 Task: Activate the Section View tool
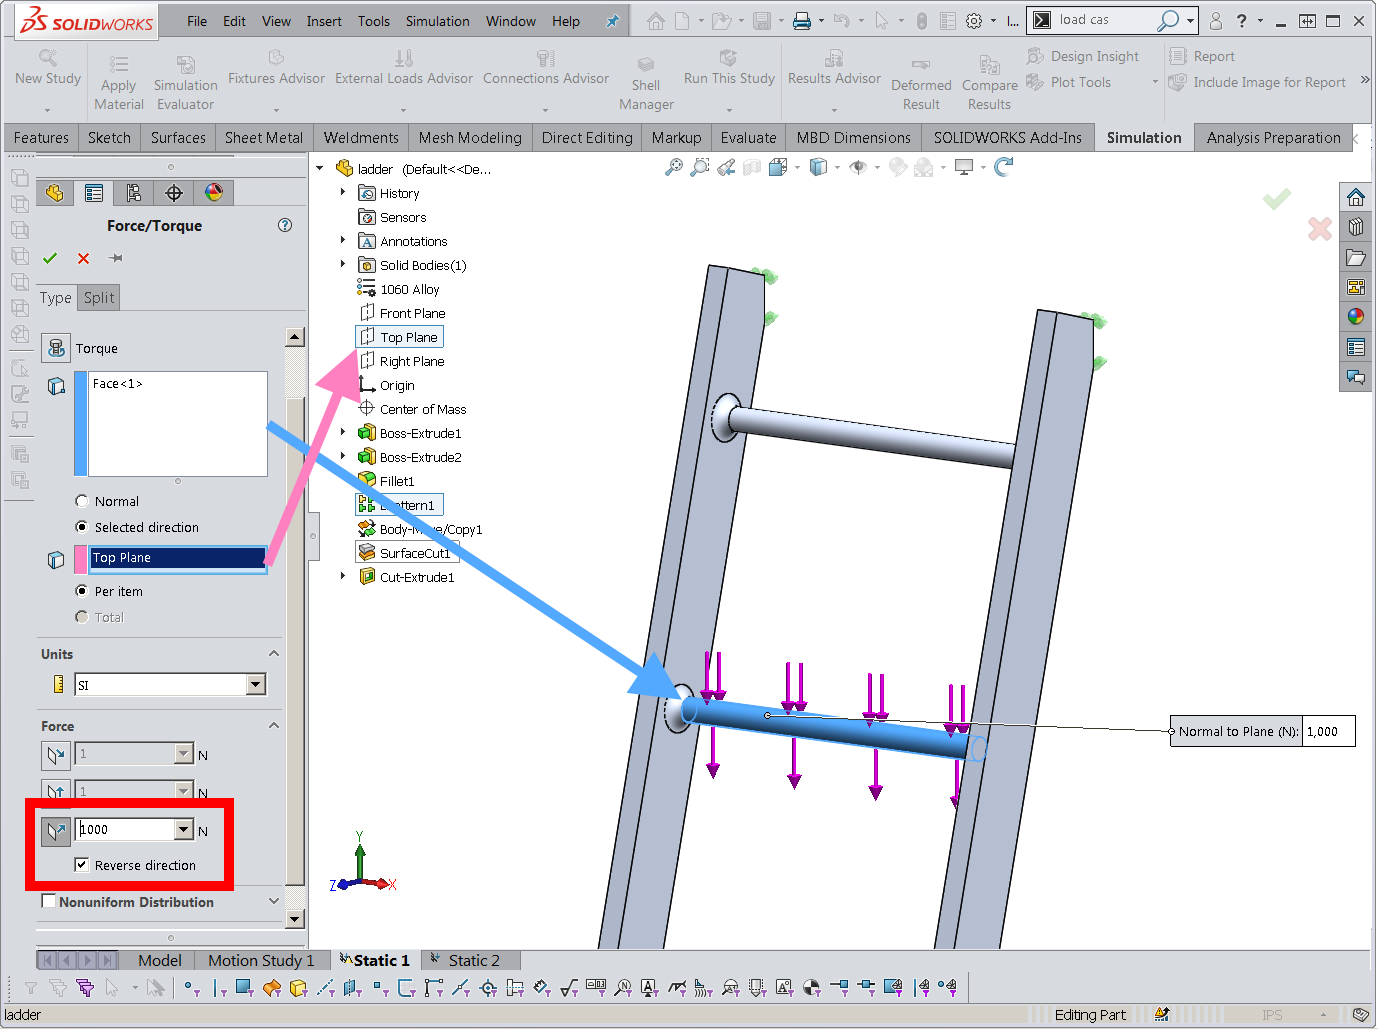tap(751, 167)
